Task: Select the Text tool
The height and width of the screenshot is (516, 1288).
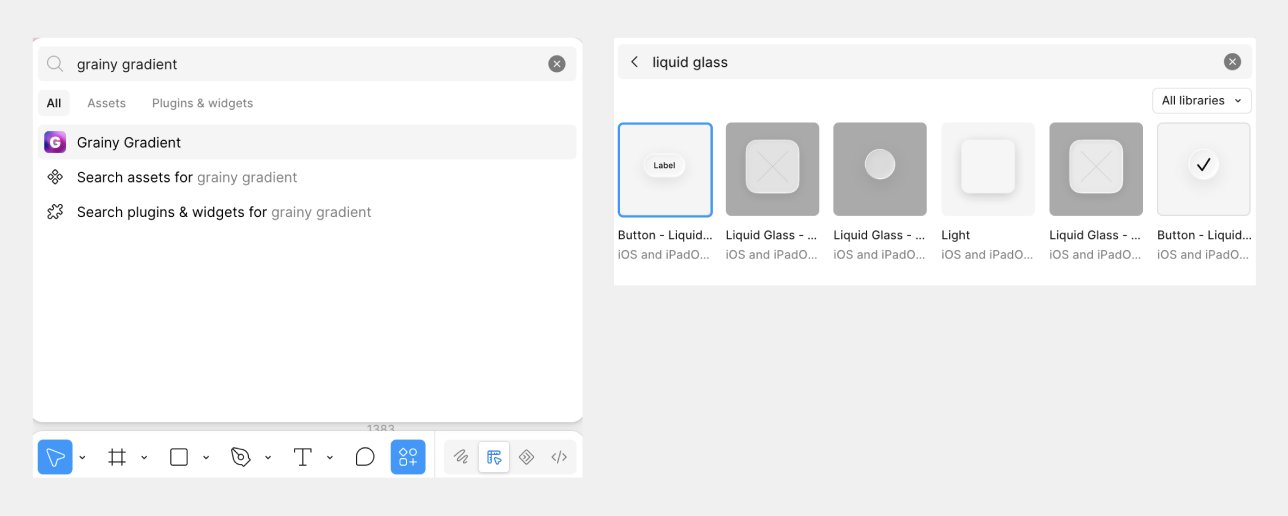Action: tap(303, 457)
